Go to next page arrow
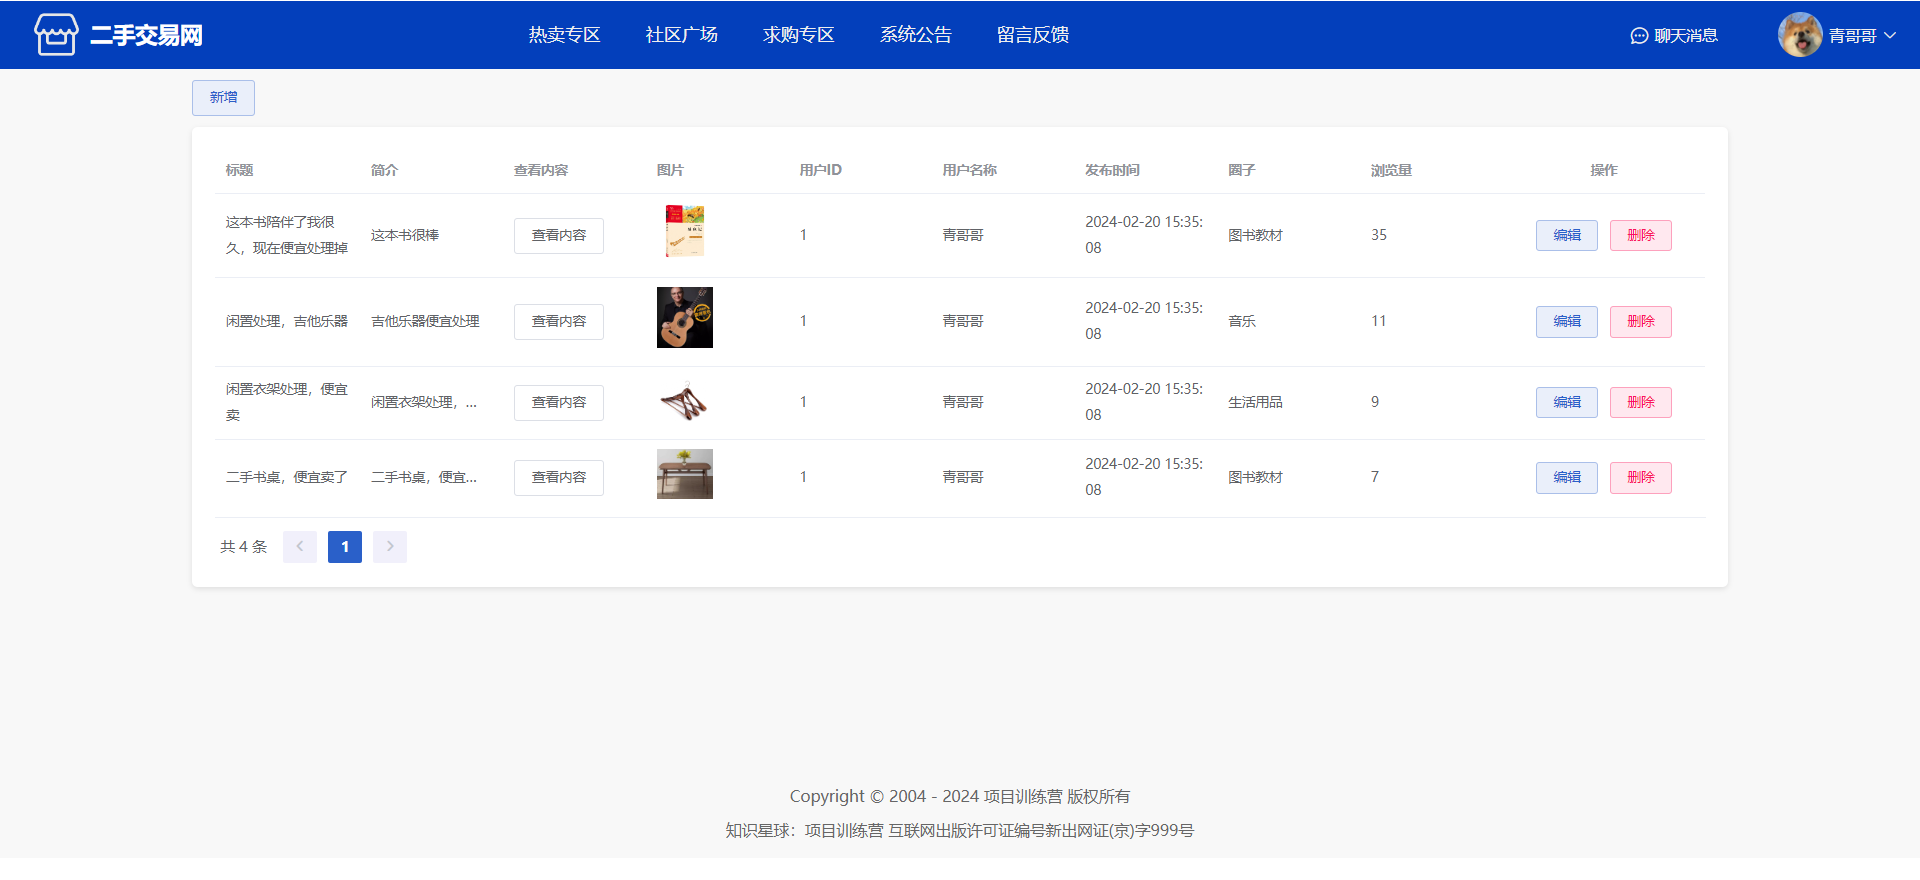 390,547
